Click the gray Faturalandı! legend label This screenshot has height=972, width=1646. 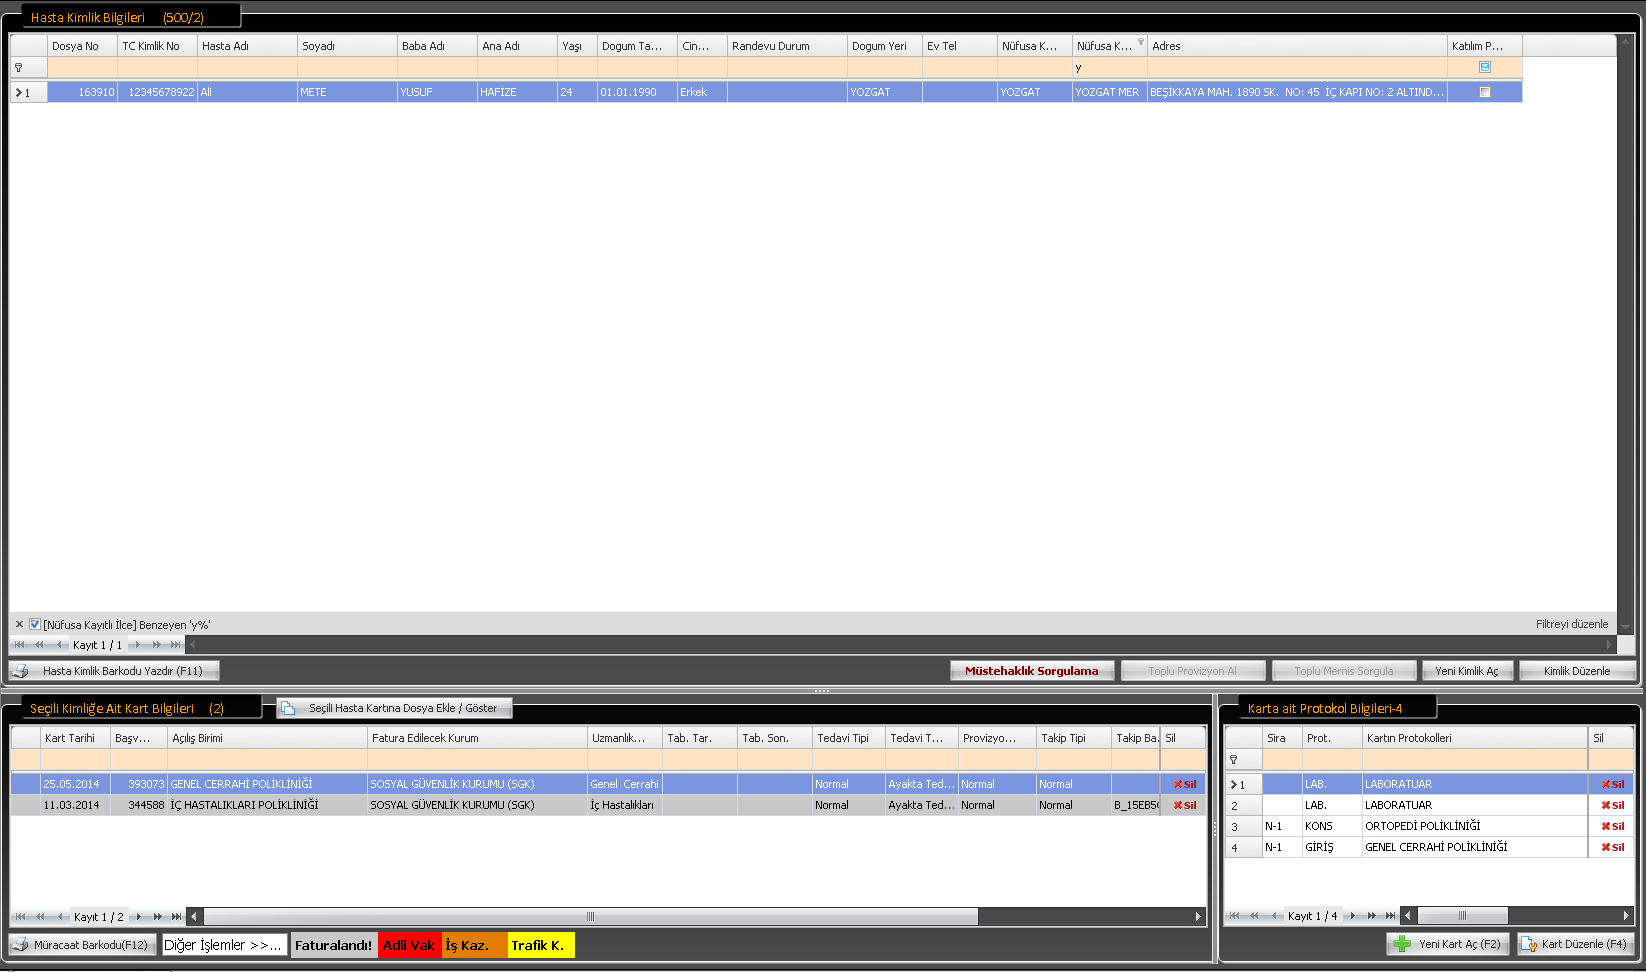pos(334,945)
